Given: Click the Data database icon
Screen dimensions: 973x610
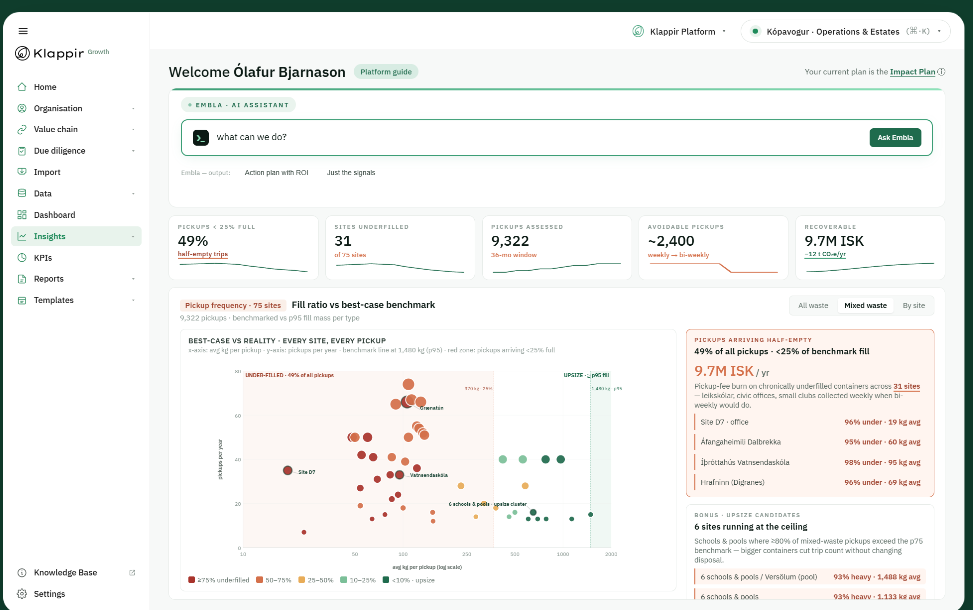Looking at the screenshot, I should [x=22, y=194].
